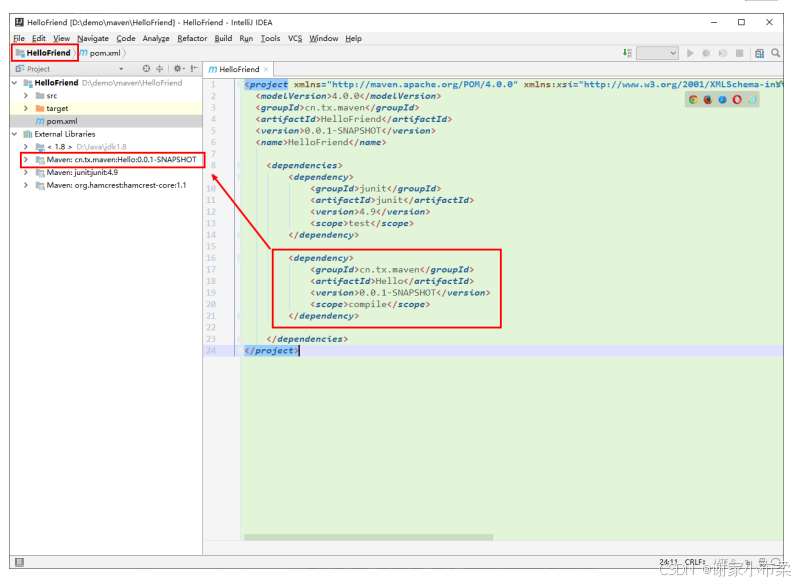
Task: Expand the target folder
Action: pos(26,109)
